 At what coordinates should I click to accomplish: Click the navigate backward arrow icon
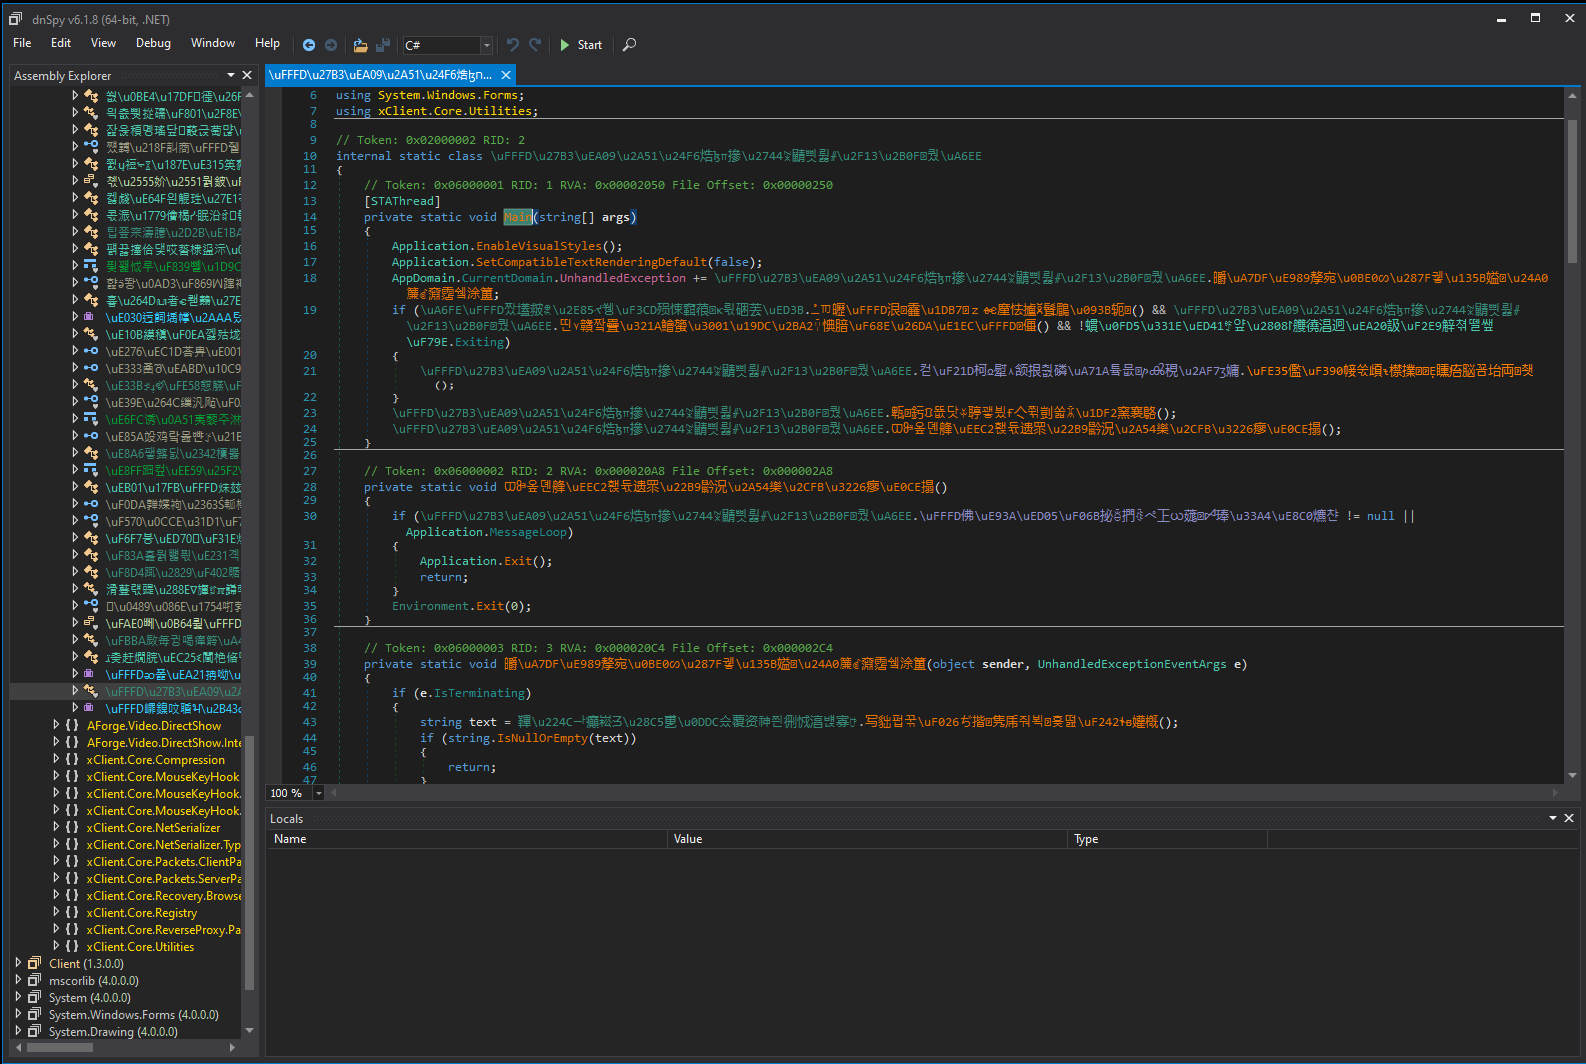[x=309, y=45]
